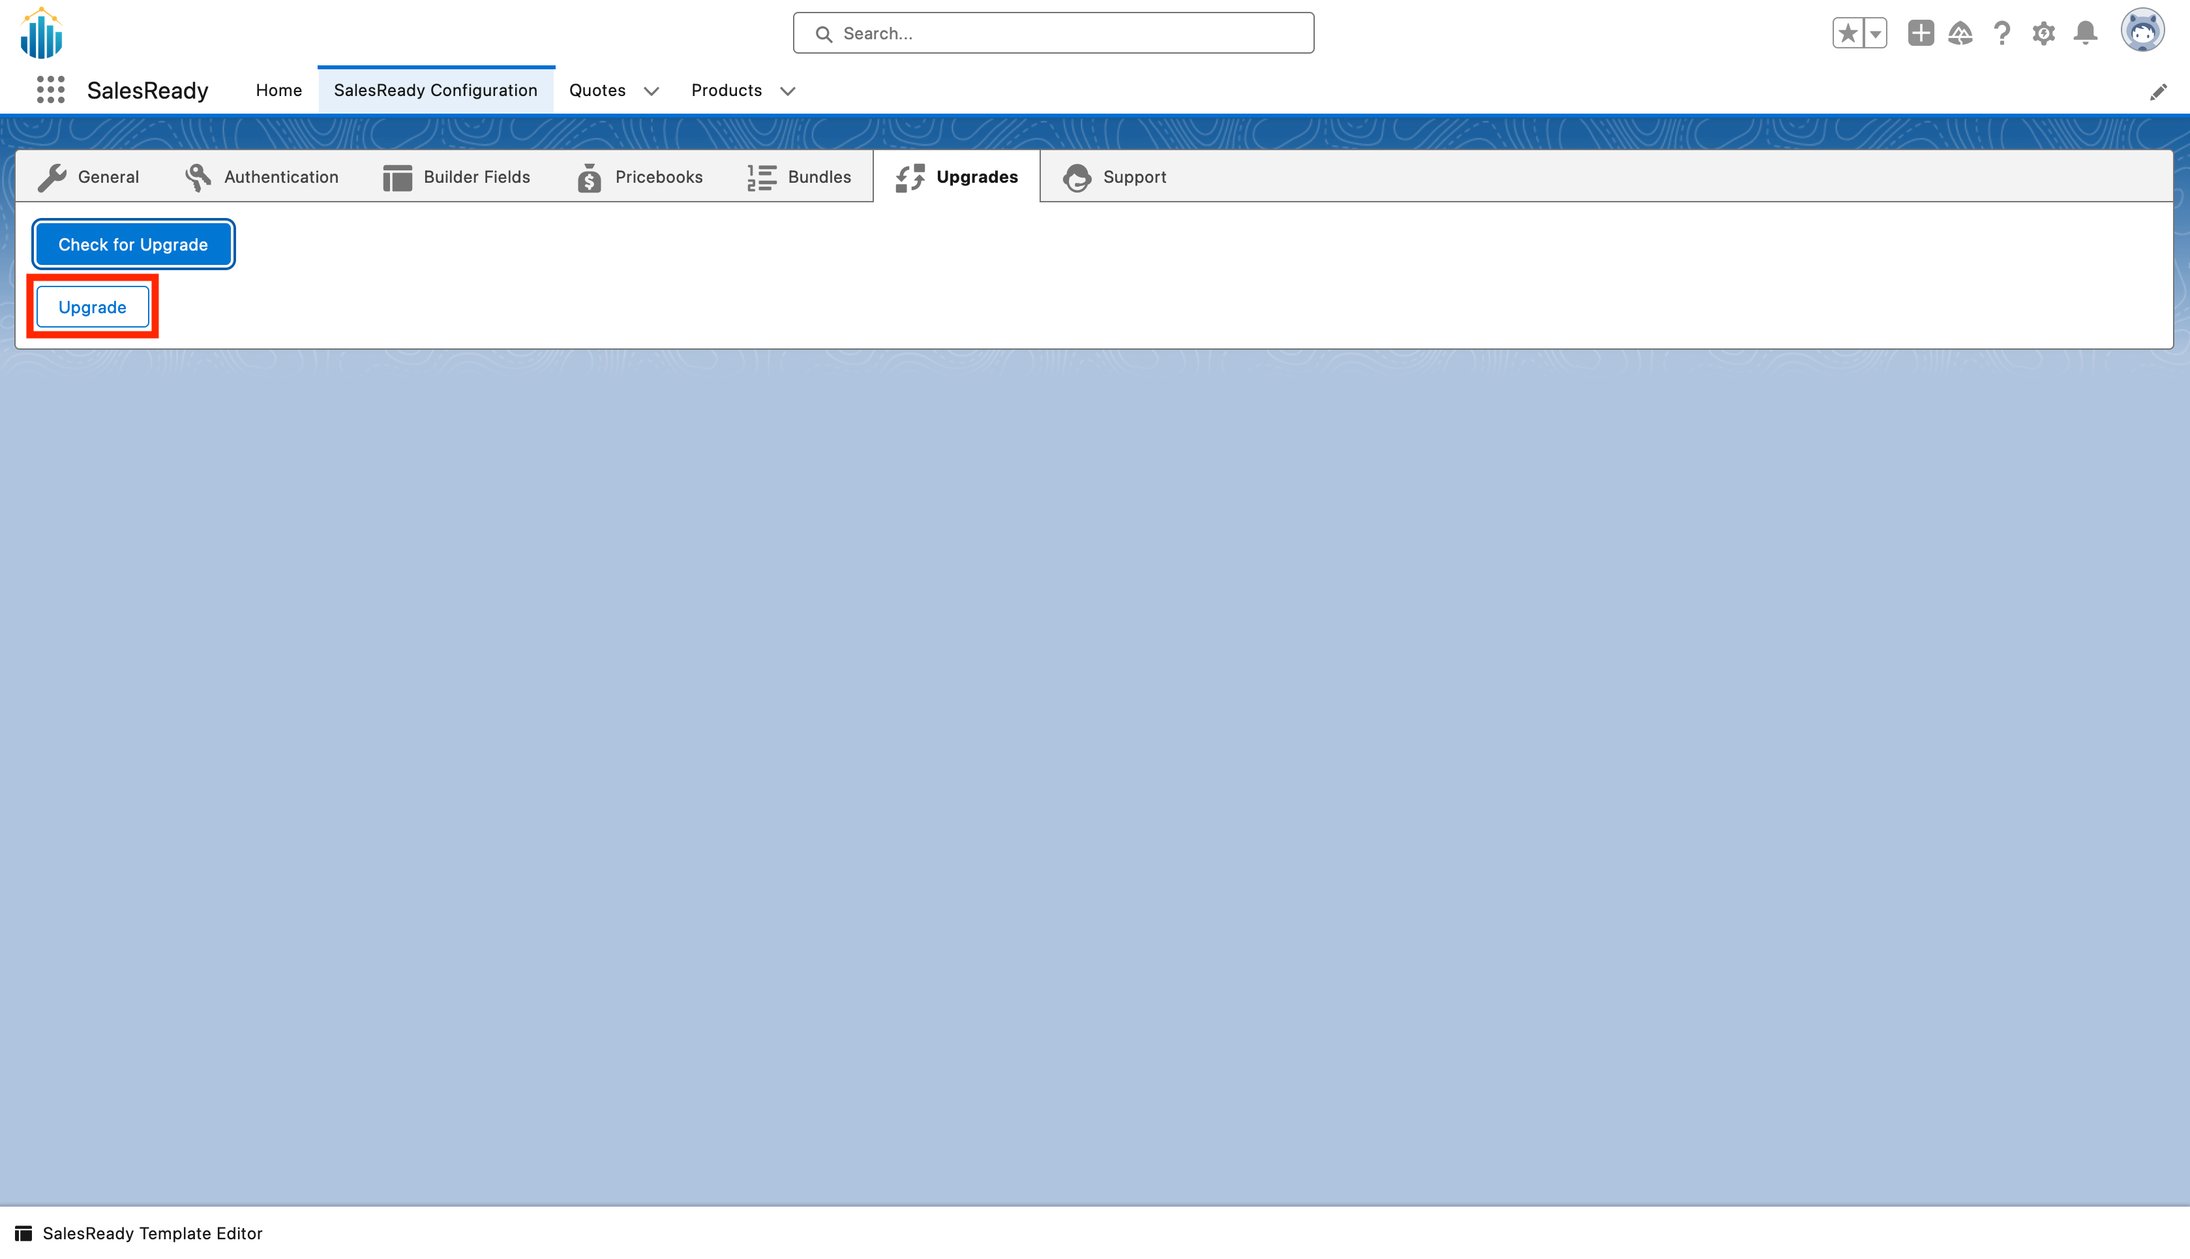Open the user avatar profile picture

click(x=2142, y=30)
